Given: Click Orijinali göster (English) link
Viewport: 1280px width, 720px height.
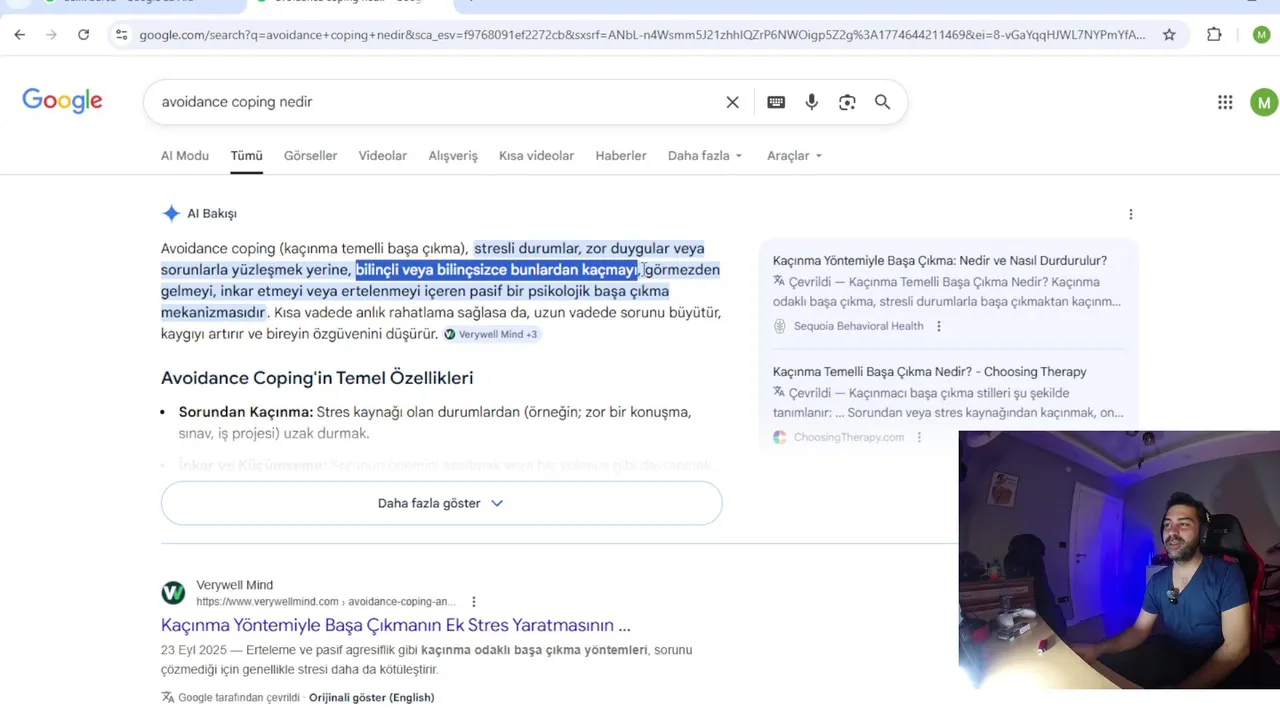Looking at the screenshot, I should [x=371, y=697].
